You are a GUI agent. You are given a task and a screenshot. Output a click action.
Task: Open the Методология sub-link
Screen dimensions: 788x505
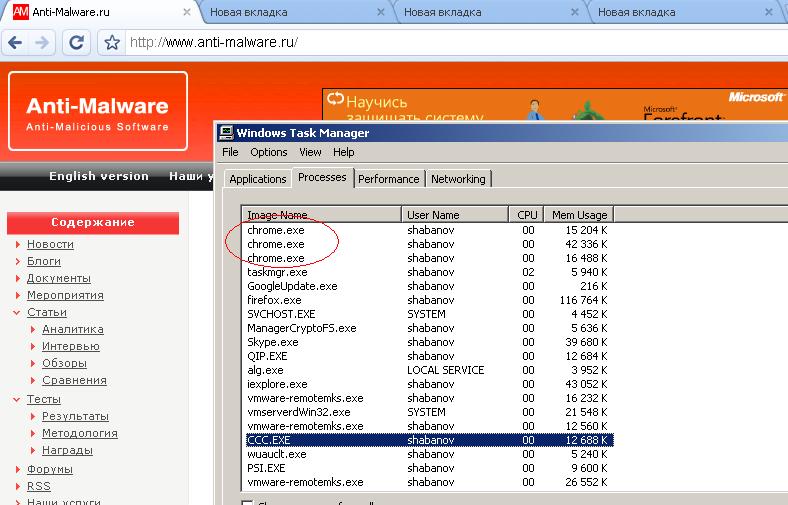(x=80, y=433)
